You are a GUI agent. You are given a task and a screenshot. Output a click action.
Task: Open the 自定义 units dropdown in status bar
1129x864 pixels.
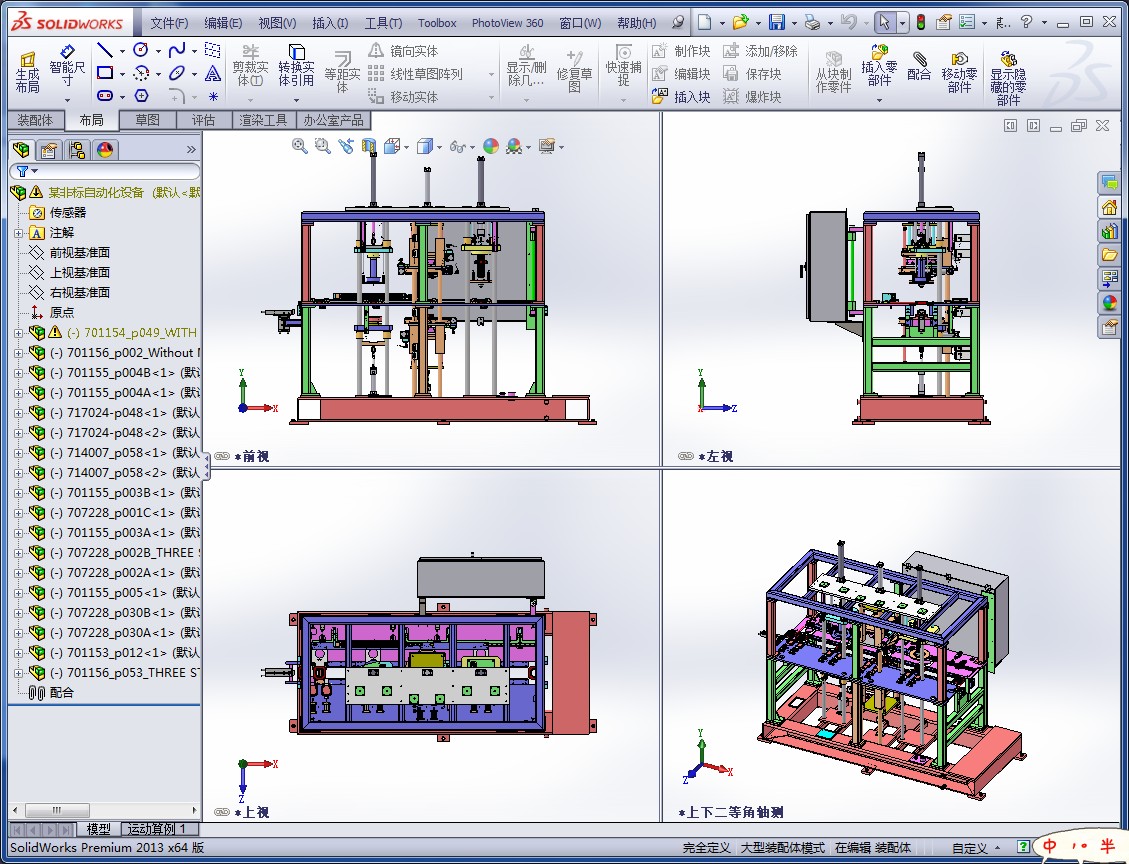pos(976,848)
